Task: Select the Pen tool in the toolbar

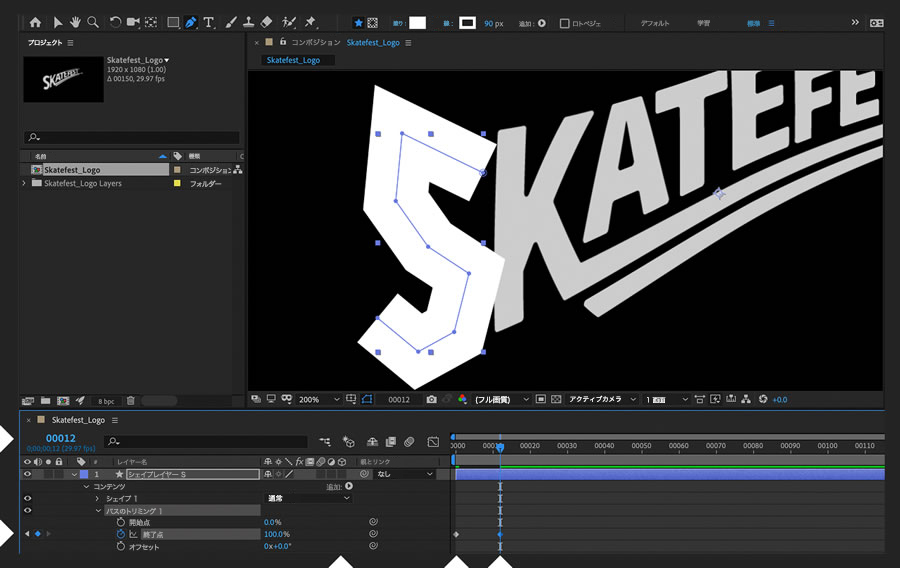Action: tap(190, 22)
